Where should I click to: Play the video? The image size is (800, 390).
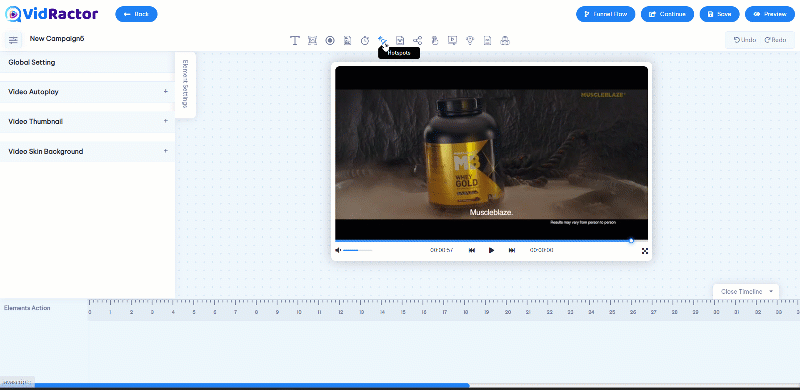pos(491,250)
